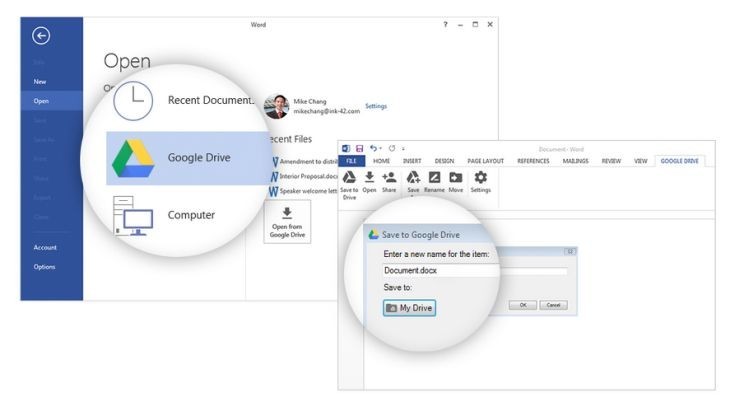Click the Open from Google Drive button
Image resolution: width=730 pixels, height=411 pixels.
[287, 222]
